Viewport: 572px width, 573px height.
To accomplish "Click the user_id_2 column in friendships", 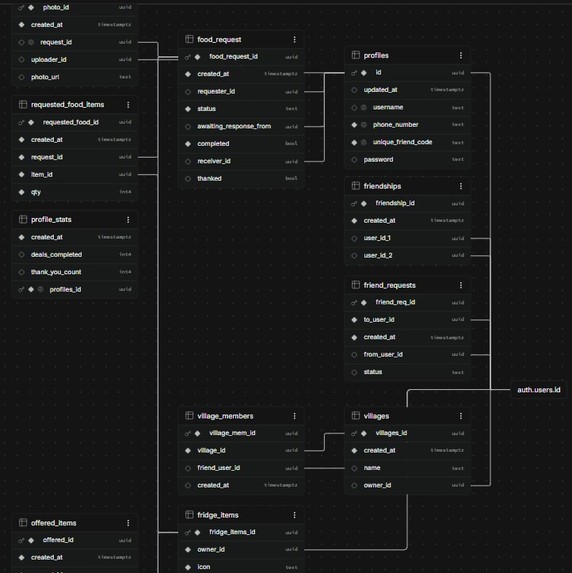I will pos(408,255).
